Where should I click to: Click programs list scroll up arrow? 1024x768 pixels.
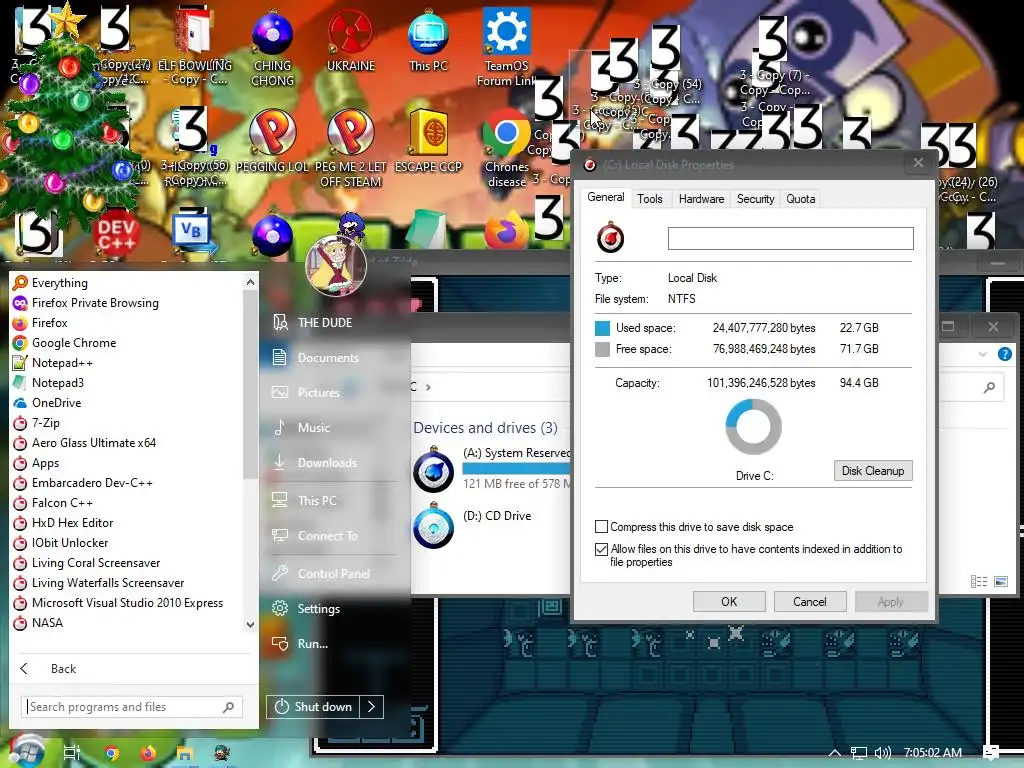click(250, 282)
